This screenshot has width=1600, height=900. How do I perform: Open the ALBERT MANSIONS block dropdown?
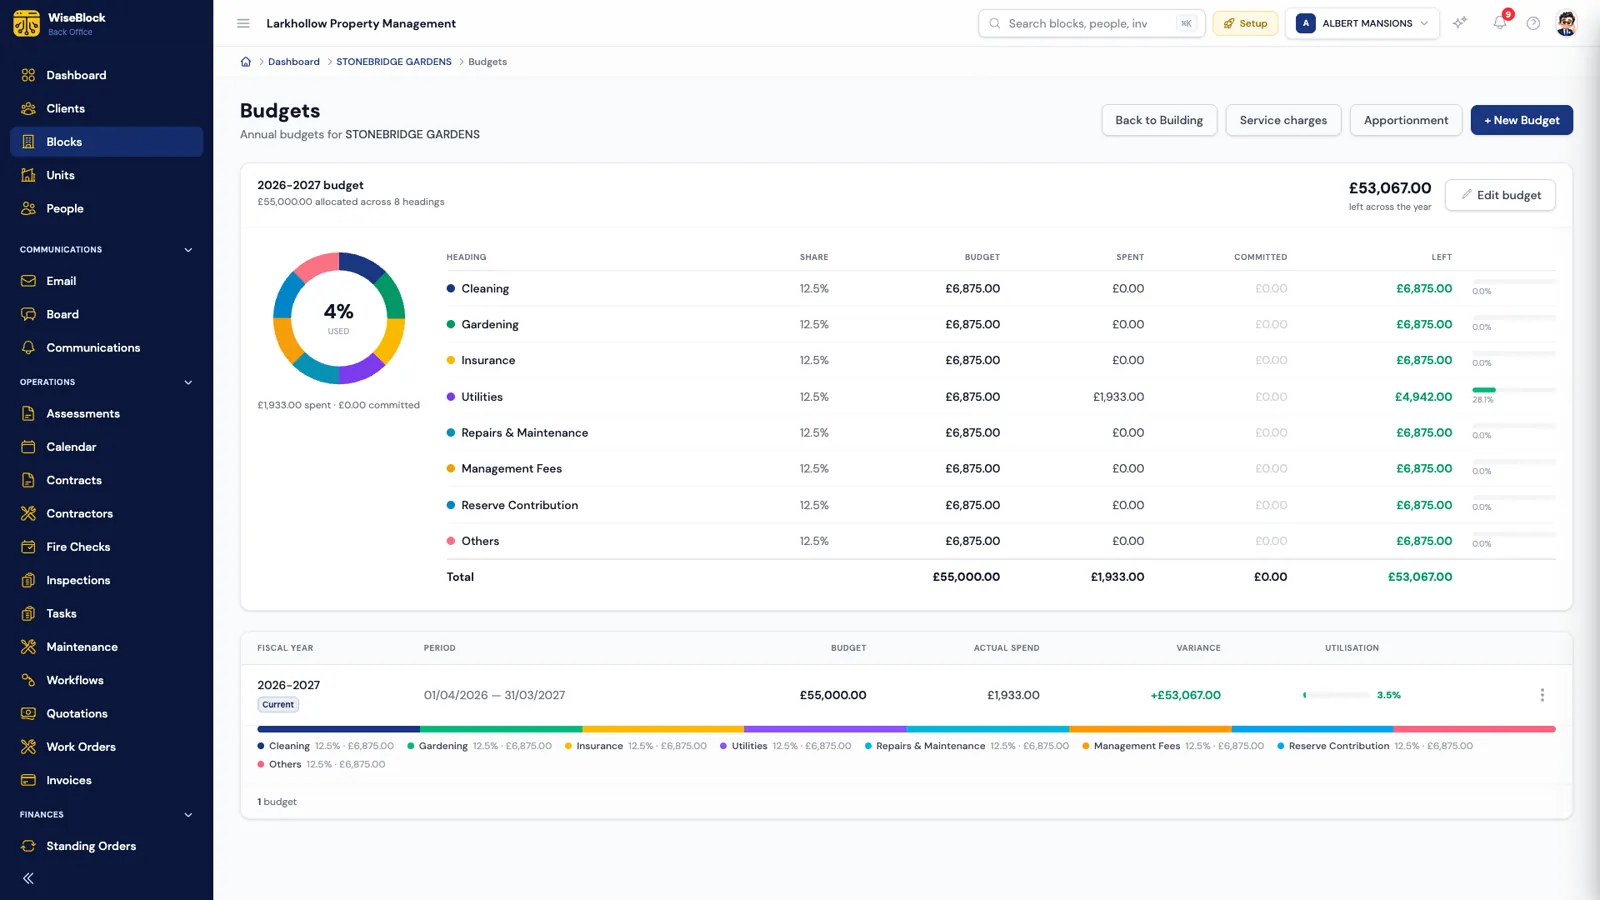pos(1362,23)
